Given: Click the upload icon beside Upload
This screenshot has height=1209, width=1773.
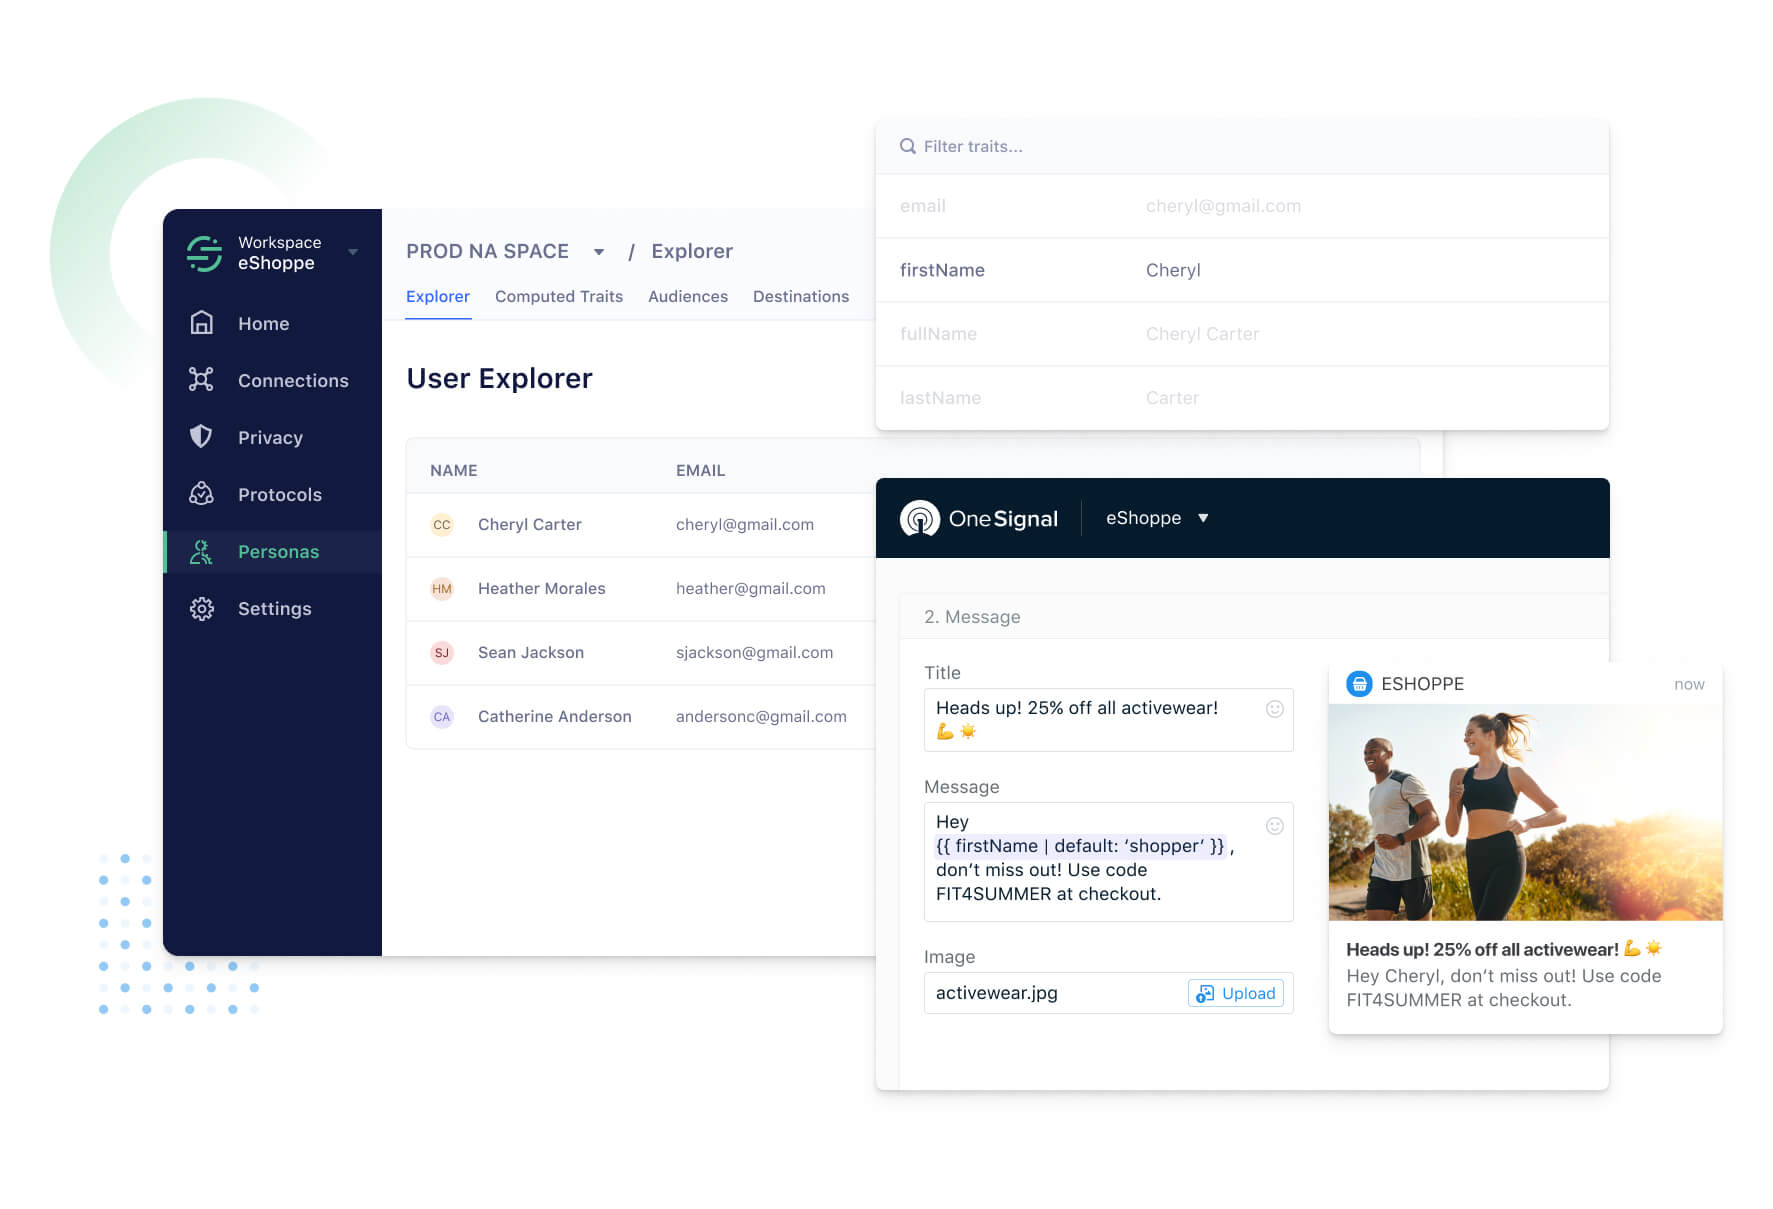Looking at the screenshot, I should coord(1205,993).
